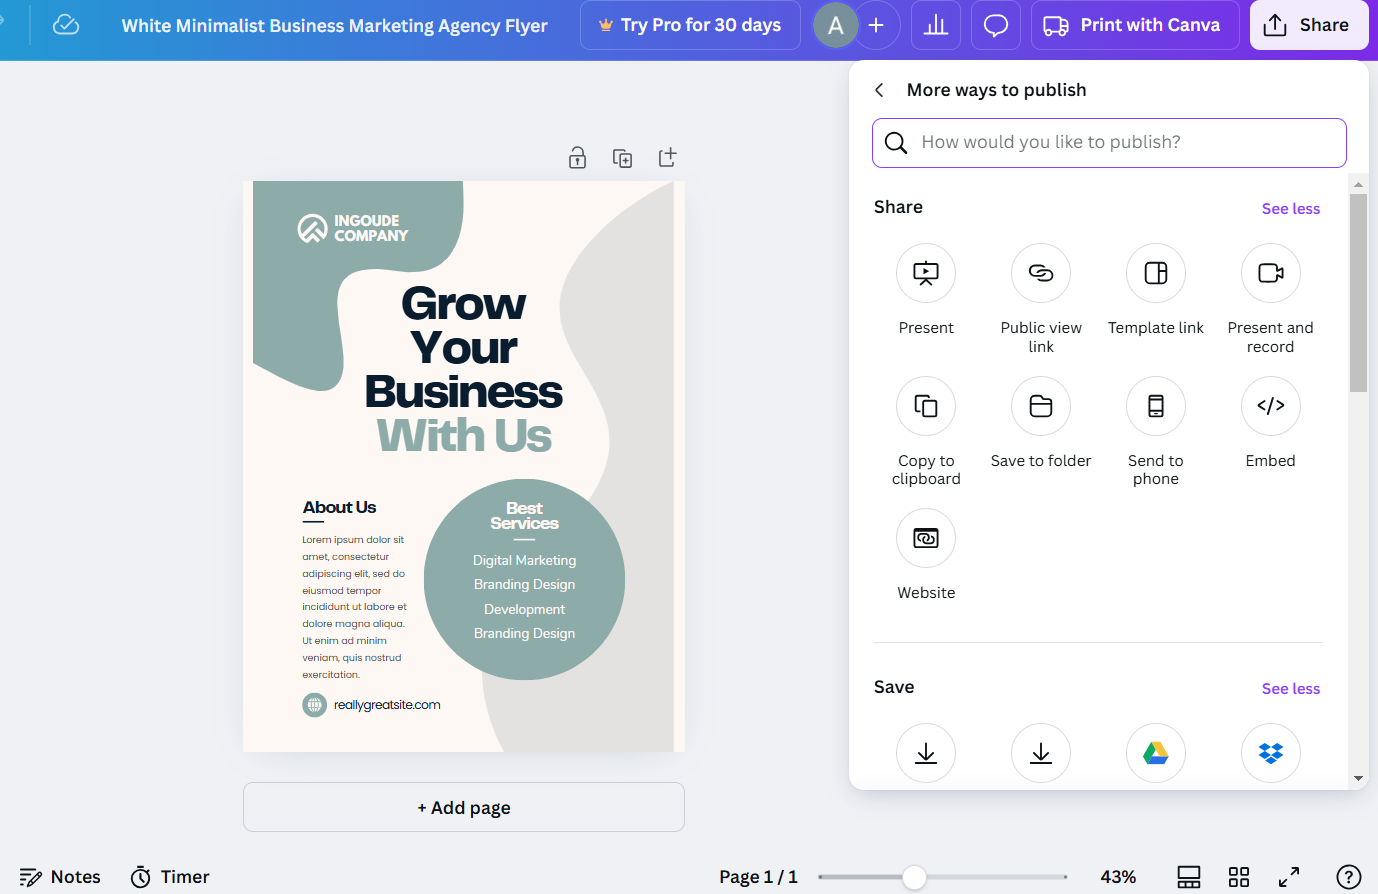This screenshot has height=894, width=1378.
Task: Select the 'Development' service line
Action: (x=524, y=609)
